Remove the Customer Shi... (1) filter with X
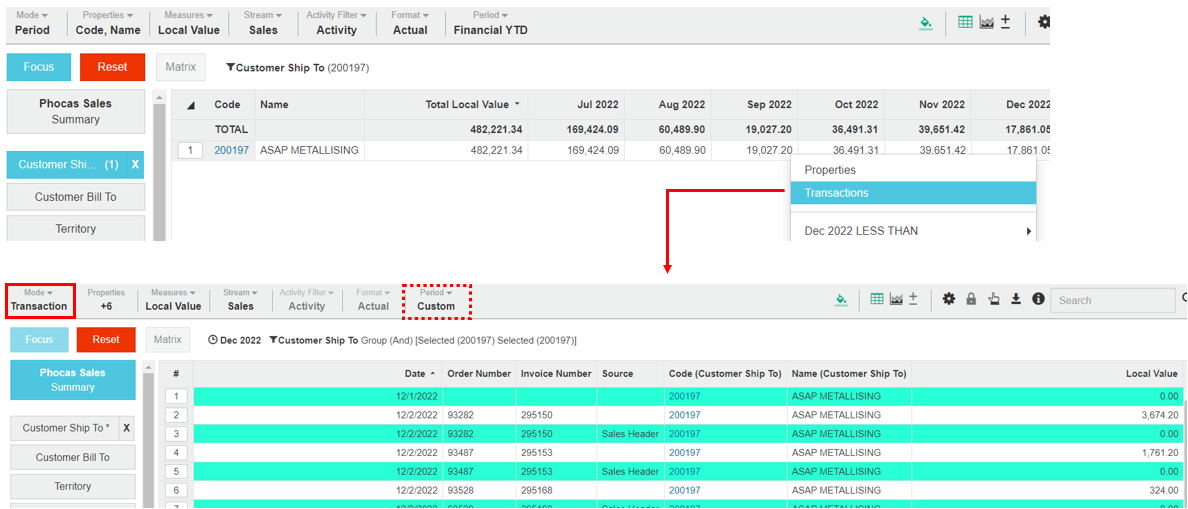The height and width of the screenshot is (509, 1188). [x=135, y=165]
